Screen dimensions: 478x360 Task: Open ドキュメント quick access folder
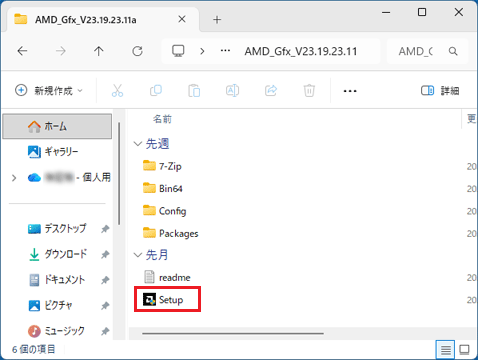[x=57, y=279]
